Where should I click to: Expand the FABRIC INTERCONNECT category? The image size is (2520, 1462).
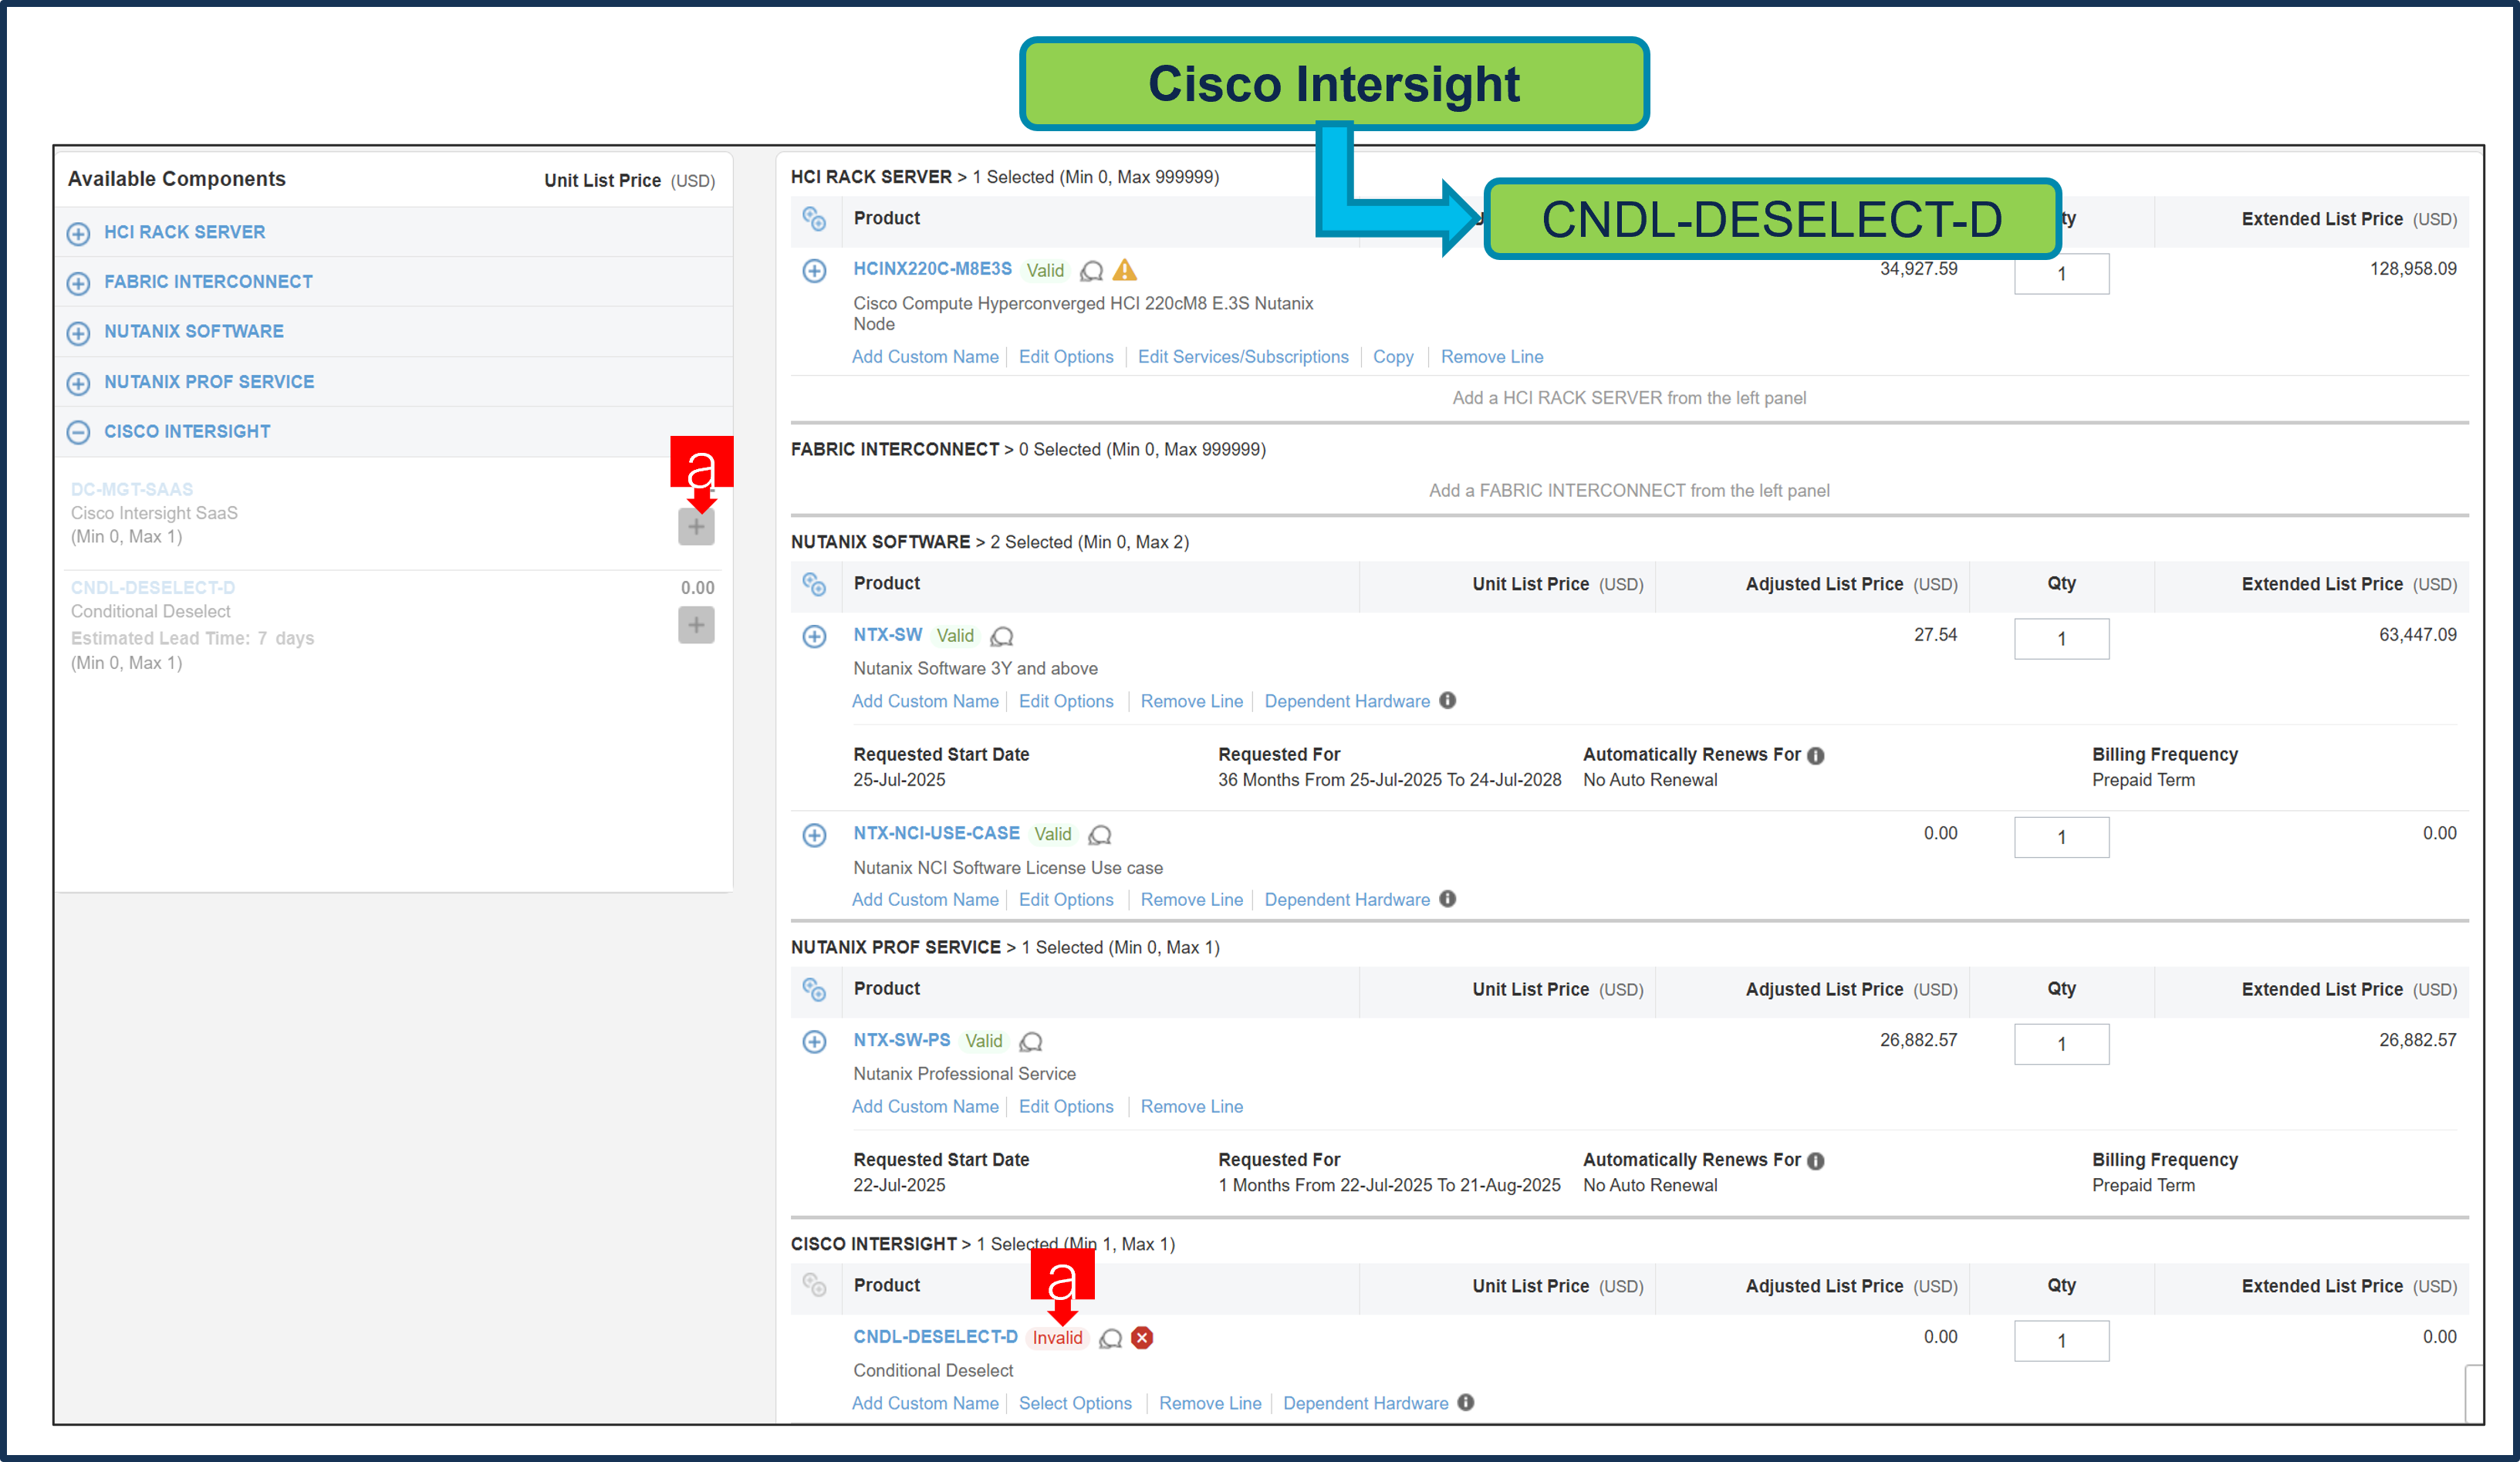79,283
